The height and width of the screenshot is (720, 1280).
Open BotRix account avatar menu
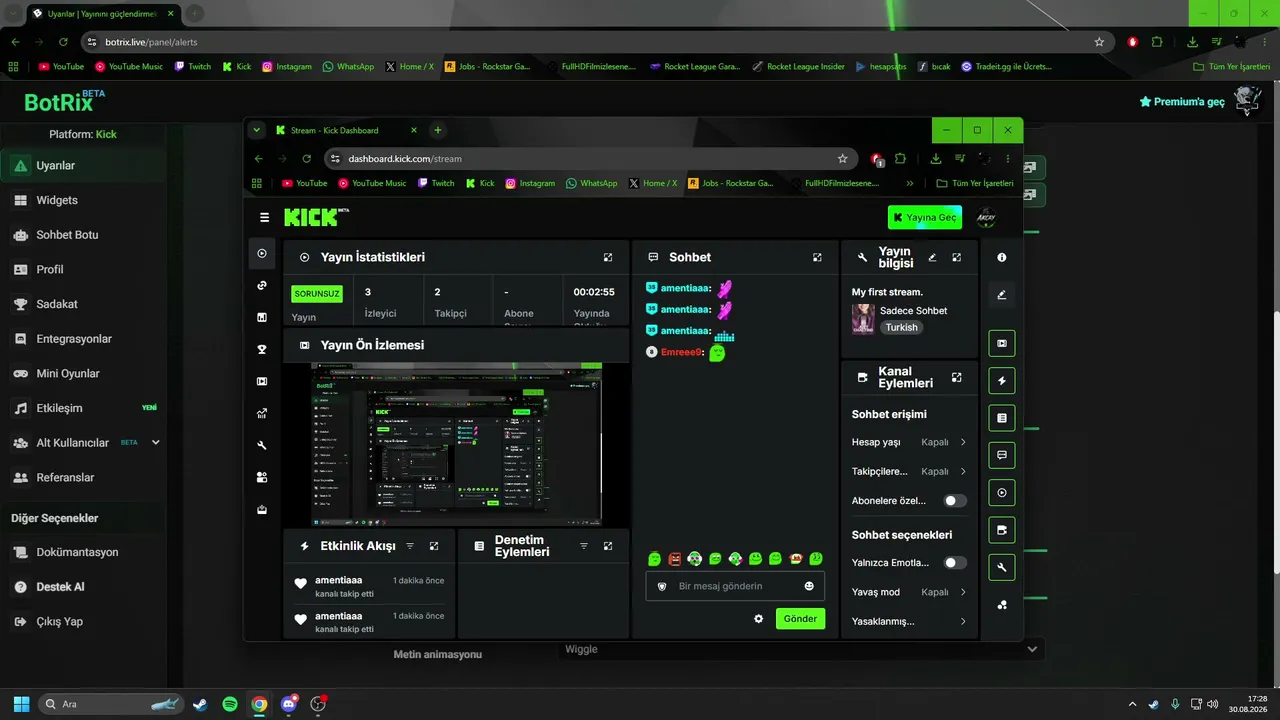click(1247, 101)
